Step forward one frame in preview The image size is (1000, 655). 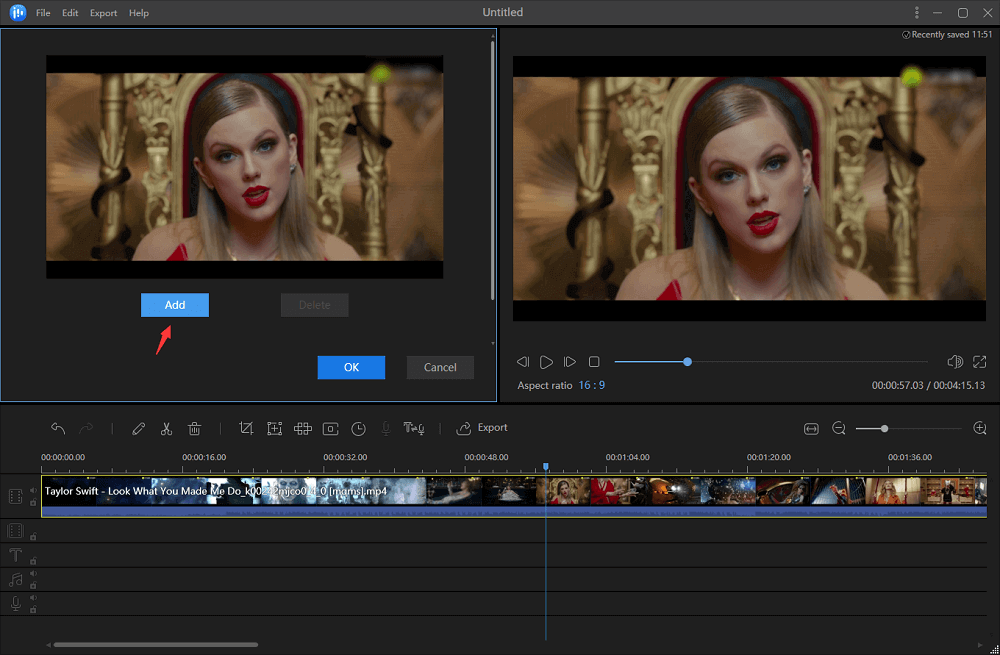click(x=570, y=362)
